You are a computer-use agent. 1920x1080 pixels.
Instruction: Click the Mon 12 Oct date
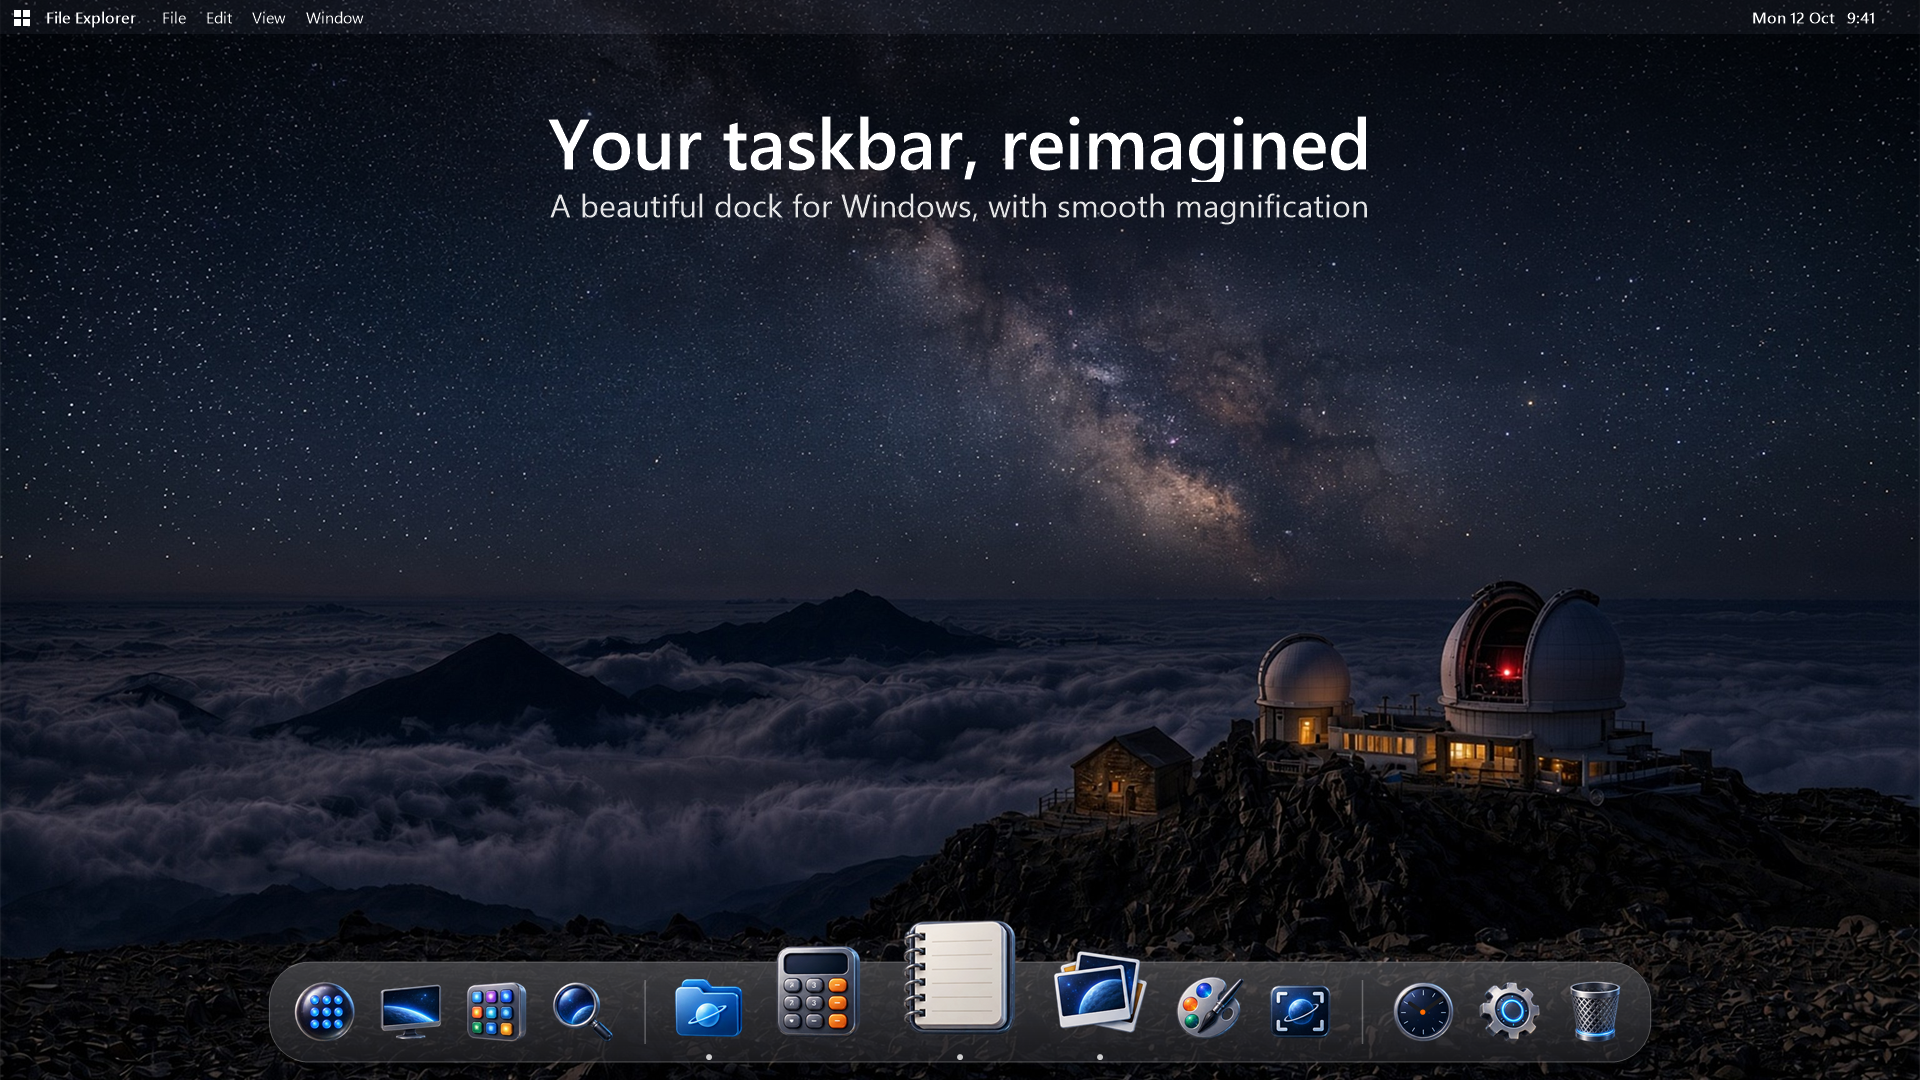1793,18
